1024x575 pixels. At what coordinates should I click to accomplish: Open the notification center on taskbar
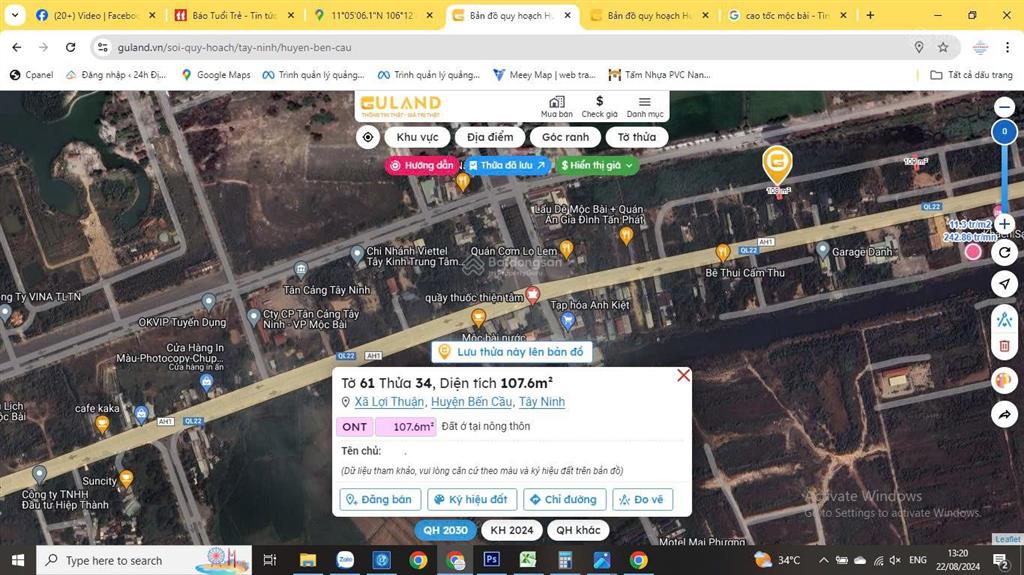click(1000, 560)
